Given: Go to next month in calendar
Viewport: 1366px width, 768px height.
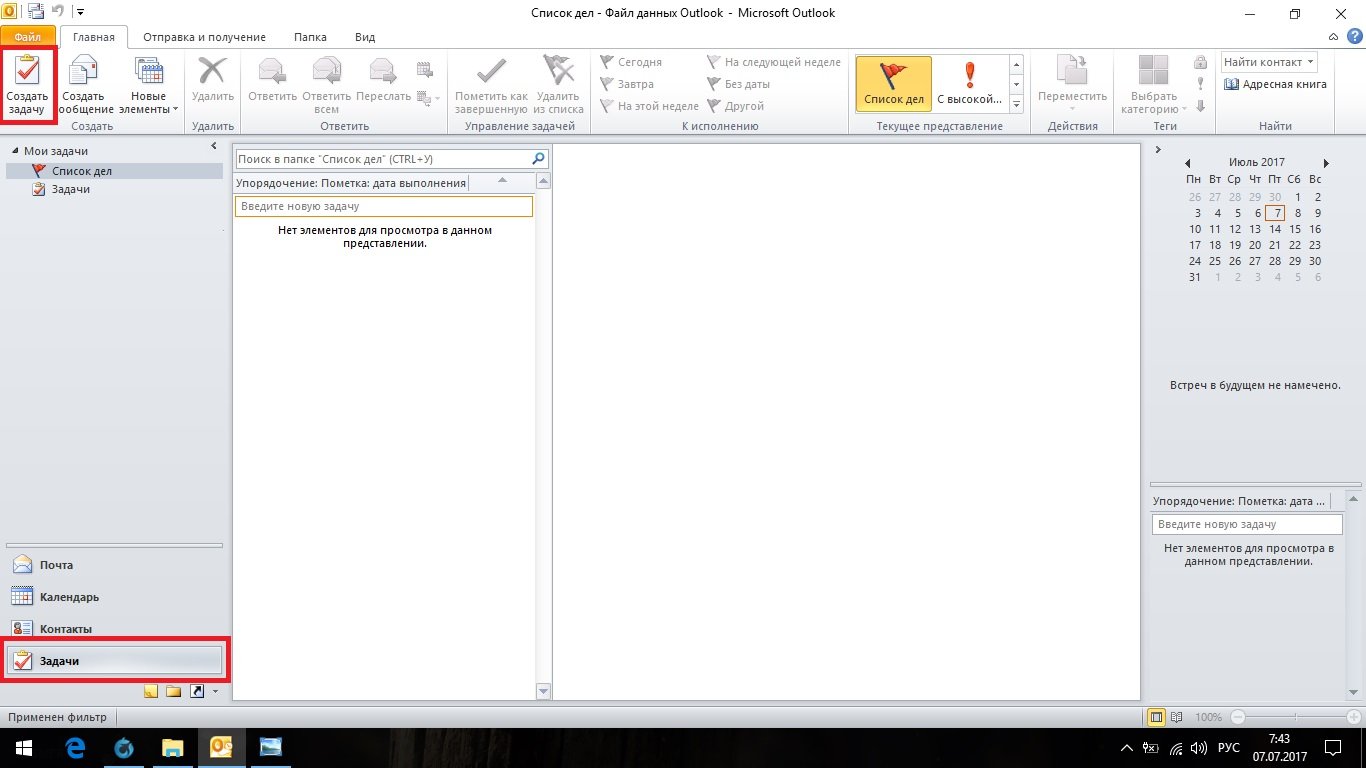Looking at the screenshot, I should click(x=1326, y=163).
